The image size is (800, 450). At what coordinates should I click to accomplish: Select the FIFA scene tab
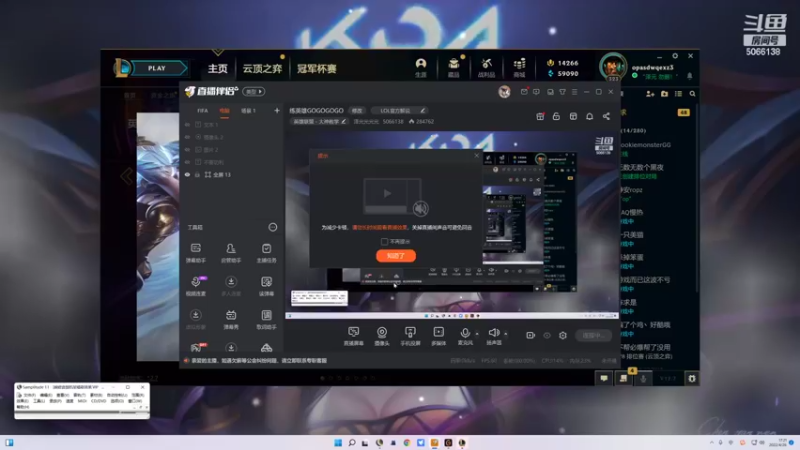tap(203, 111)
